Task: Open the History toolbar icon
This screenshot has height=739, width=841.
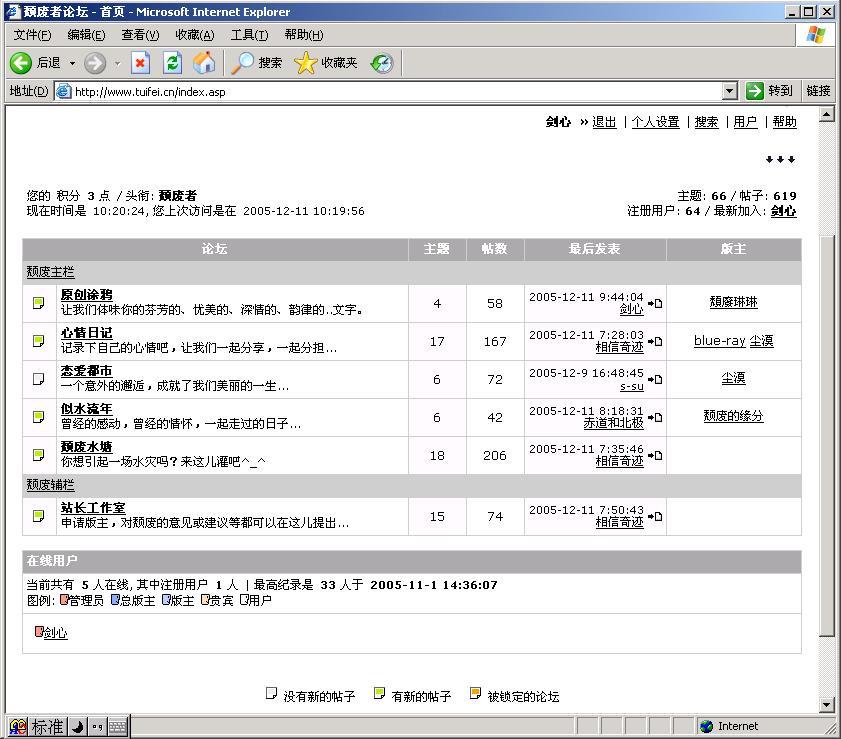Action: [x=382, y=63]
